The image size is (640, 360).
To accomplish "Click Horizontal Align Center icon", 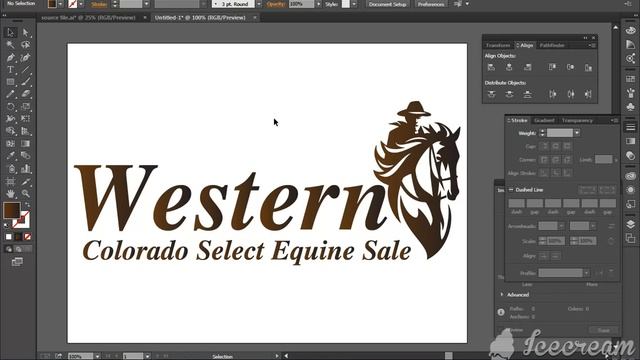I will click(509, 67).
